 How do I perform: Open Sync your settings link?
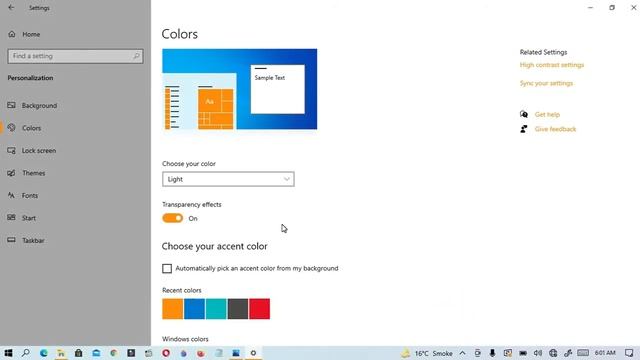tap(546, 83)
